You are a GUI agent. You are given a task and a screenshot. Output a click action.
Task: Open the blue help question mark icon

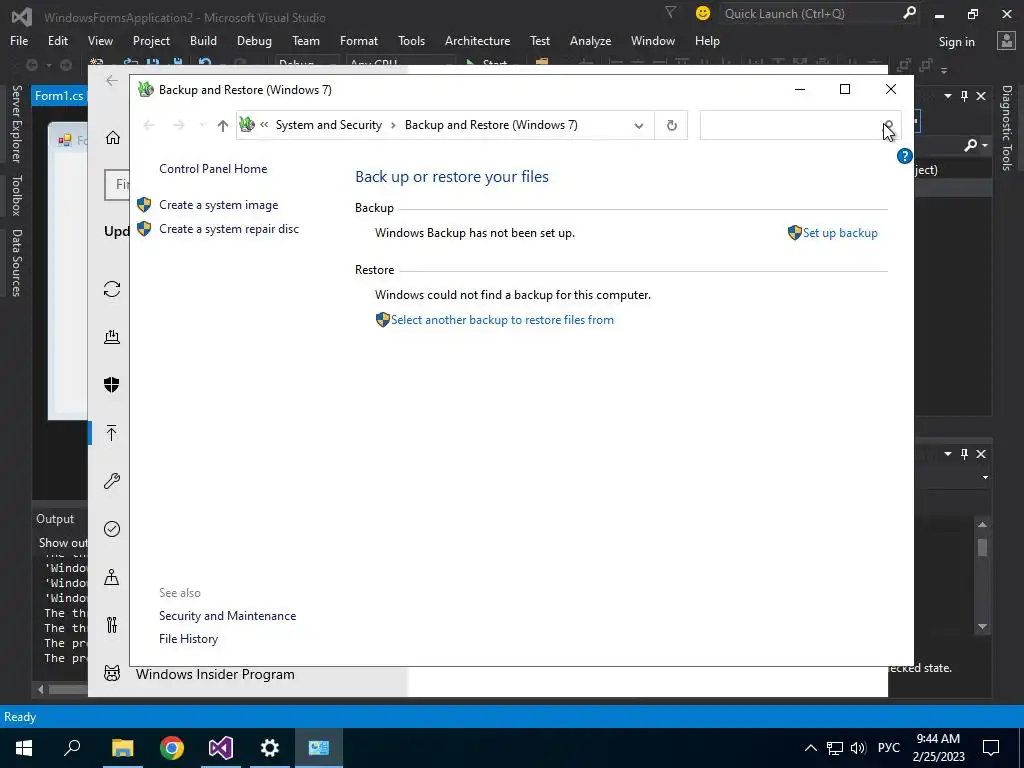pyautogui.click(x=904, y=156)
